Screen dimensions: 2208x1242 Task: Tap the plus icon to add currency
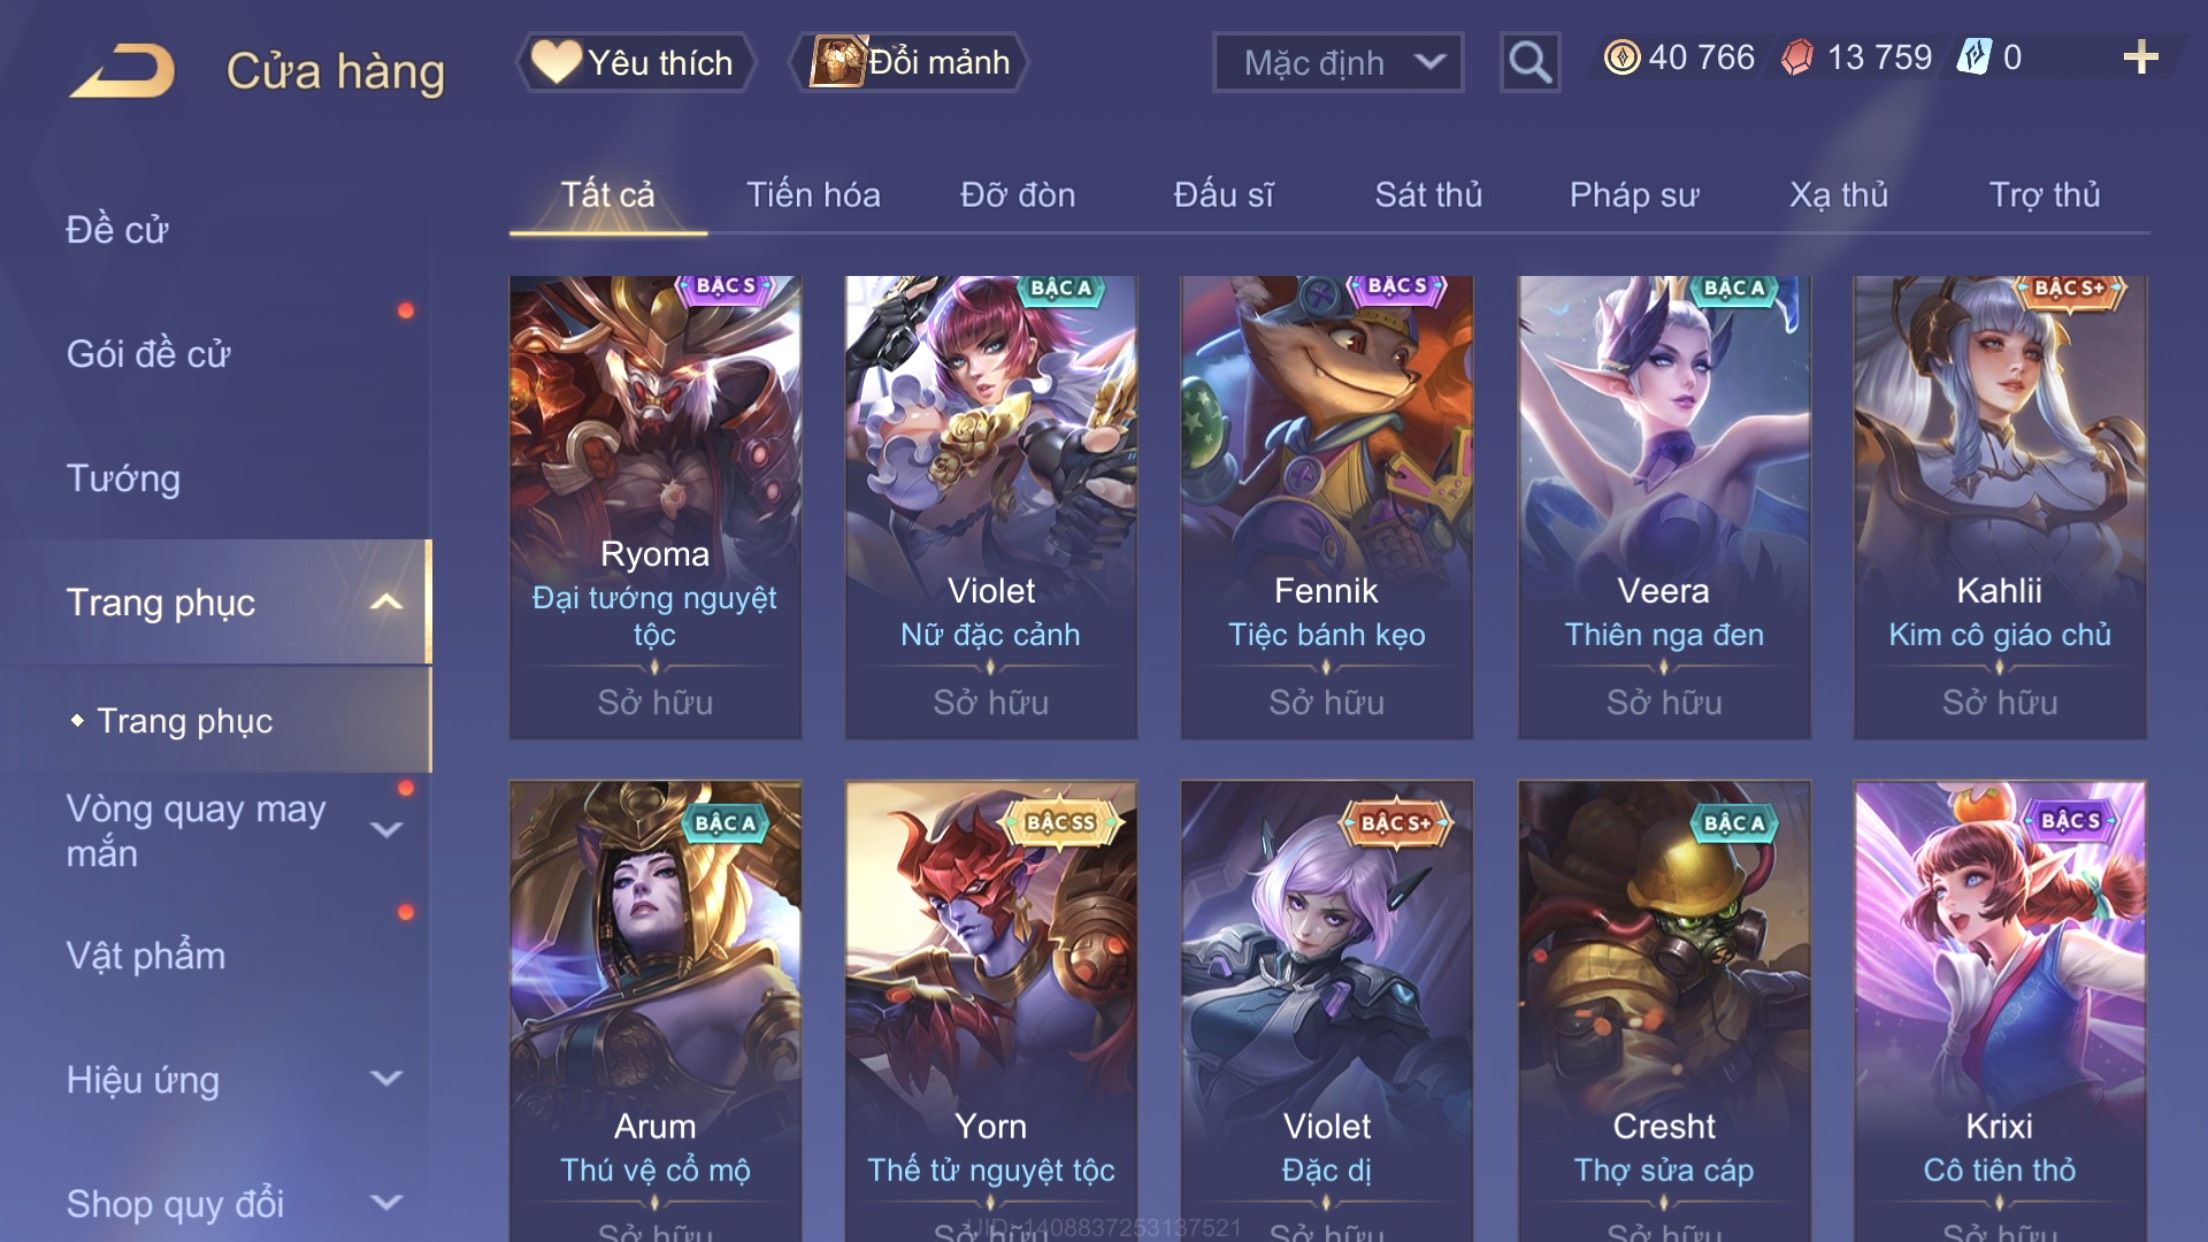point(2140,57)
